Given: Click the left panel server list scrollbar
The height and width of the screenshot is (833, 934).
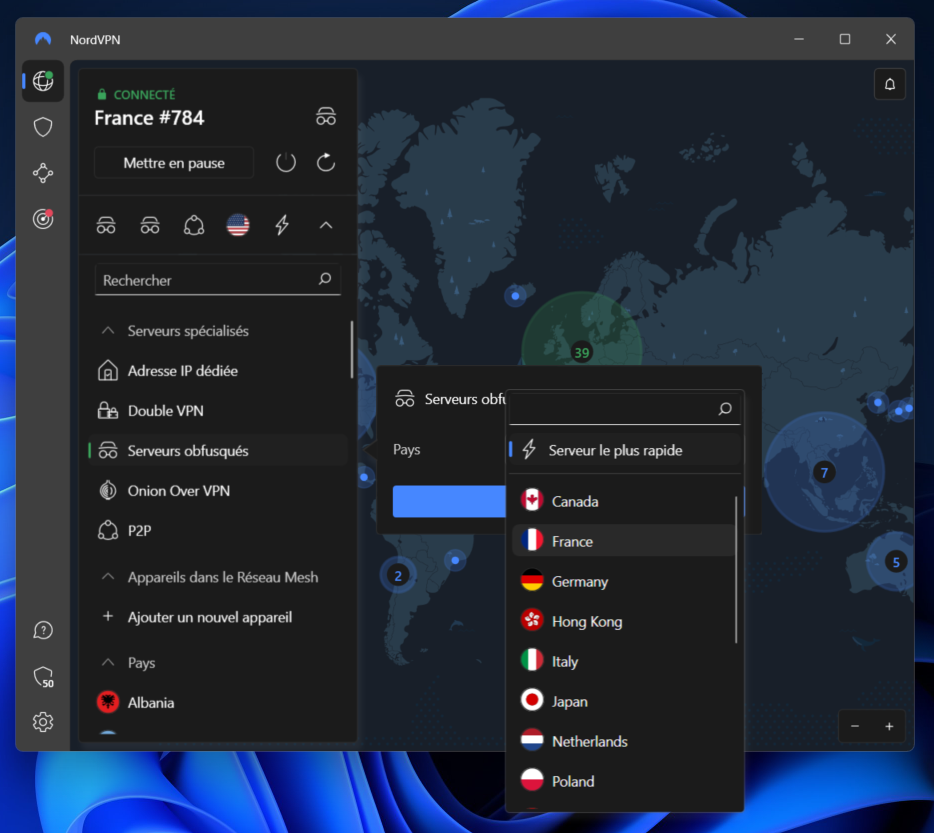Looking at the screenshot, I should click(352, 350).
